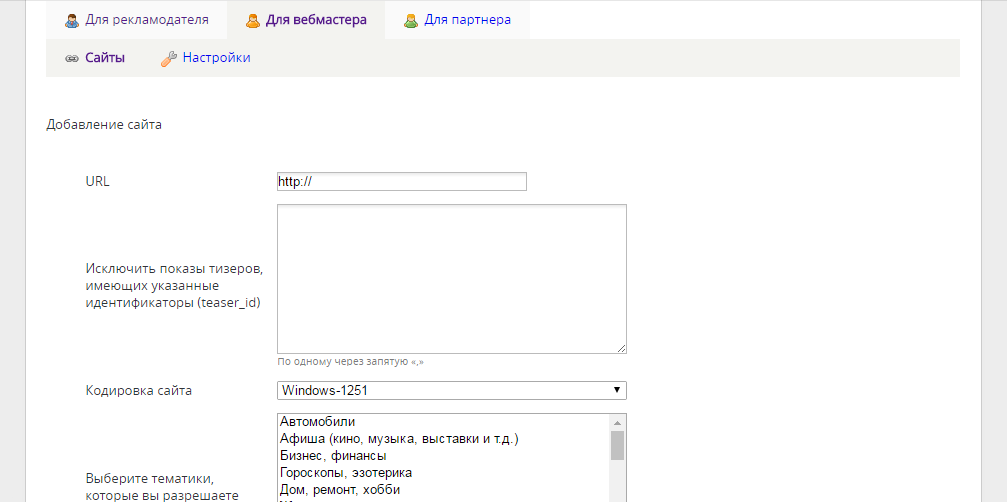Screen dimensions: 1007x502
Task: Select Дом, ремонт, хобби topic
Action: (340, 490)
